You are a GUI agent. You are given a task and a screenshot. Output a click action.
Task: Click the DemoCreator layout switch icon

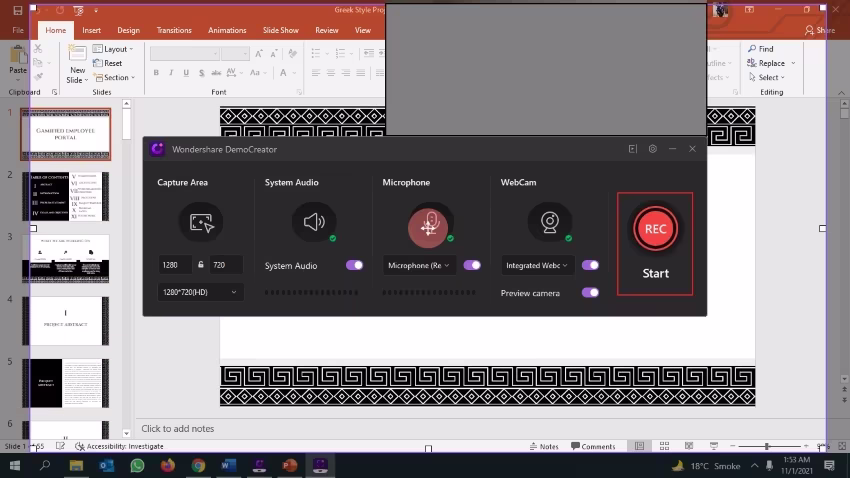tap(633, 148)
